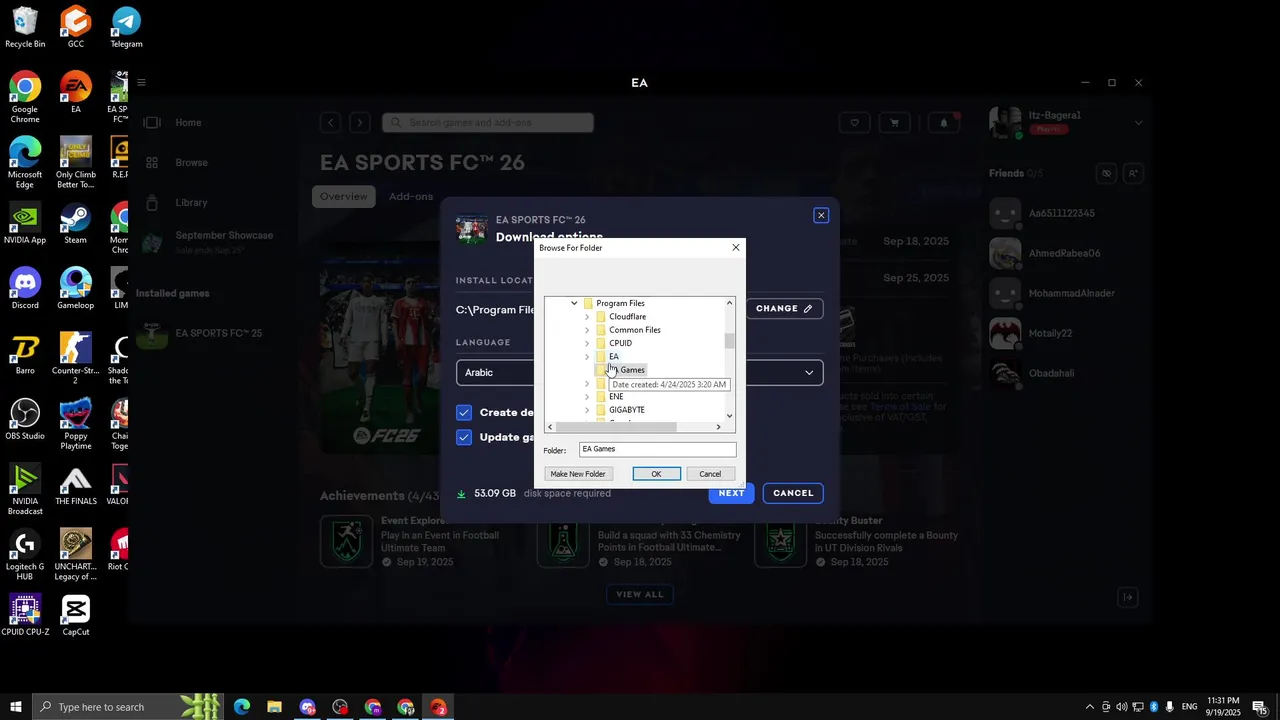
Task: Expand the GIGABYTE folder chevron
Action: 587,410
